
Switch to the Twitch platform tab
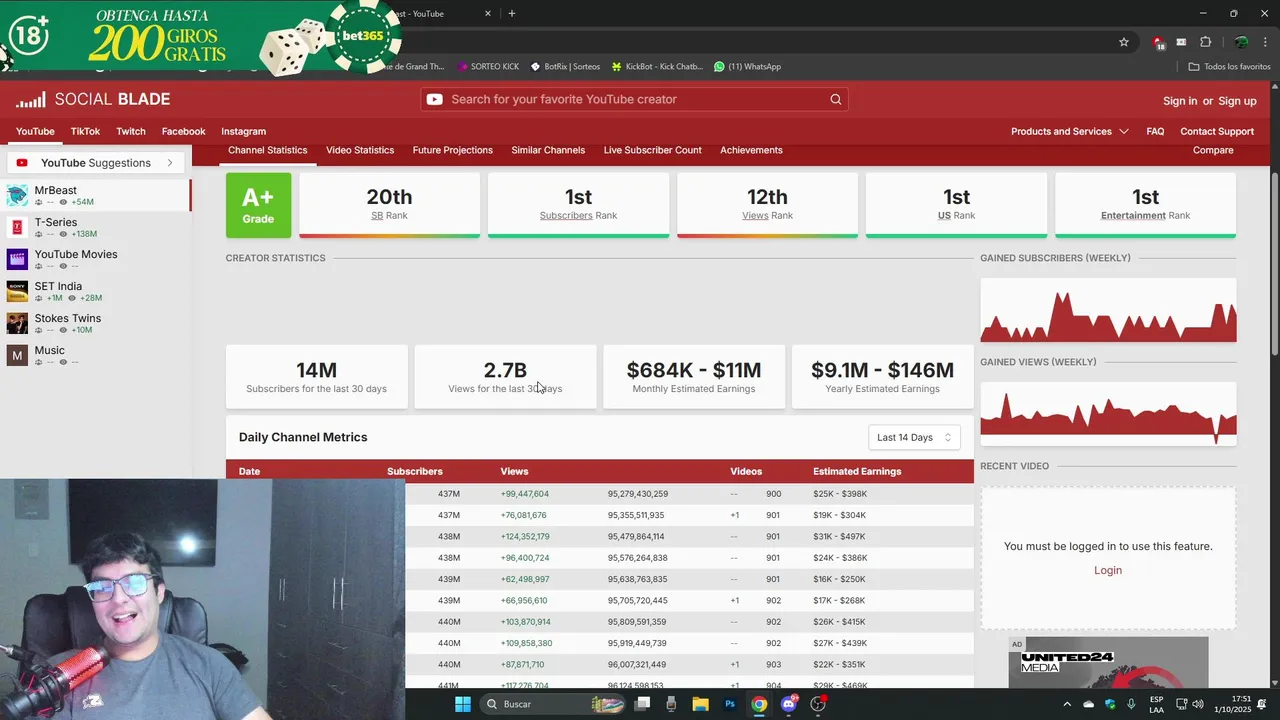coord(131,131)
